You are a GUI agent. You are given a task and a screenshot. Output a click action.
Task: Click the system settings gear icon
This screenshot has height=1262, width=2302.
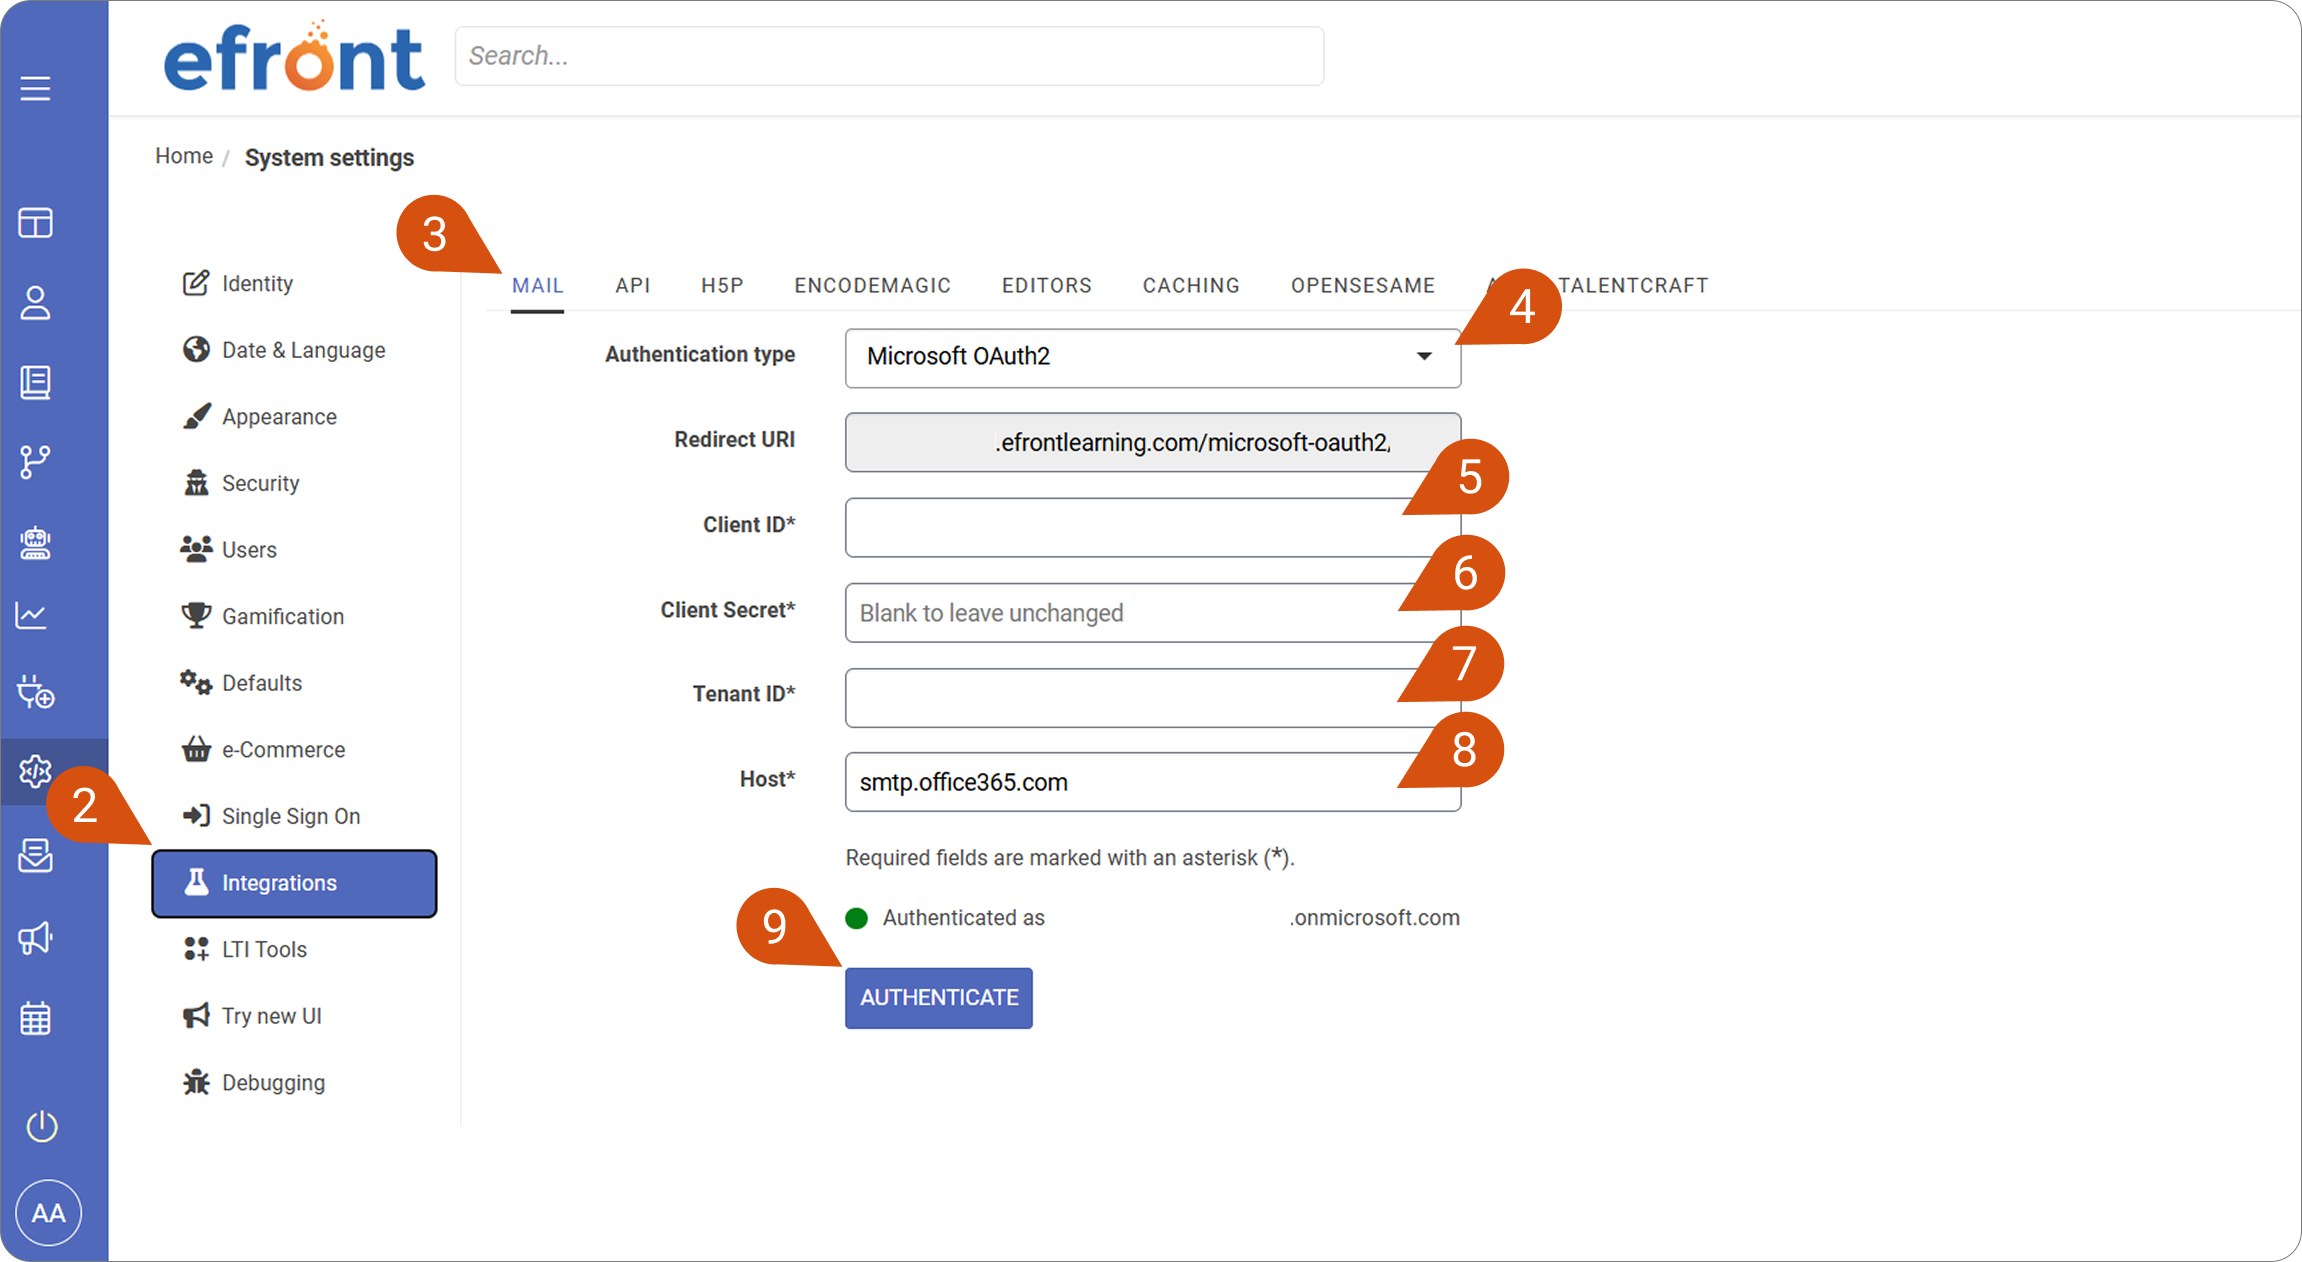[x=35, y=771]
